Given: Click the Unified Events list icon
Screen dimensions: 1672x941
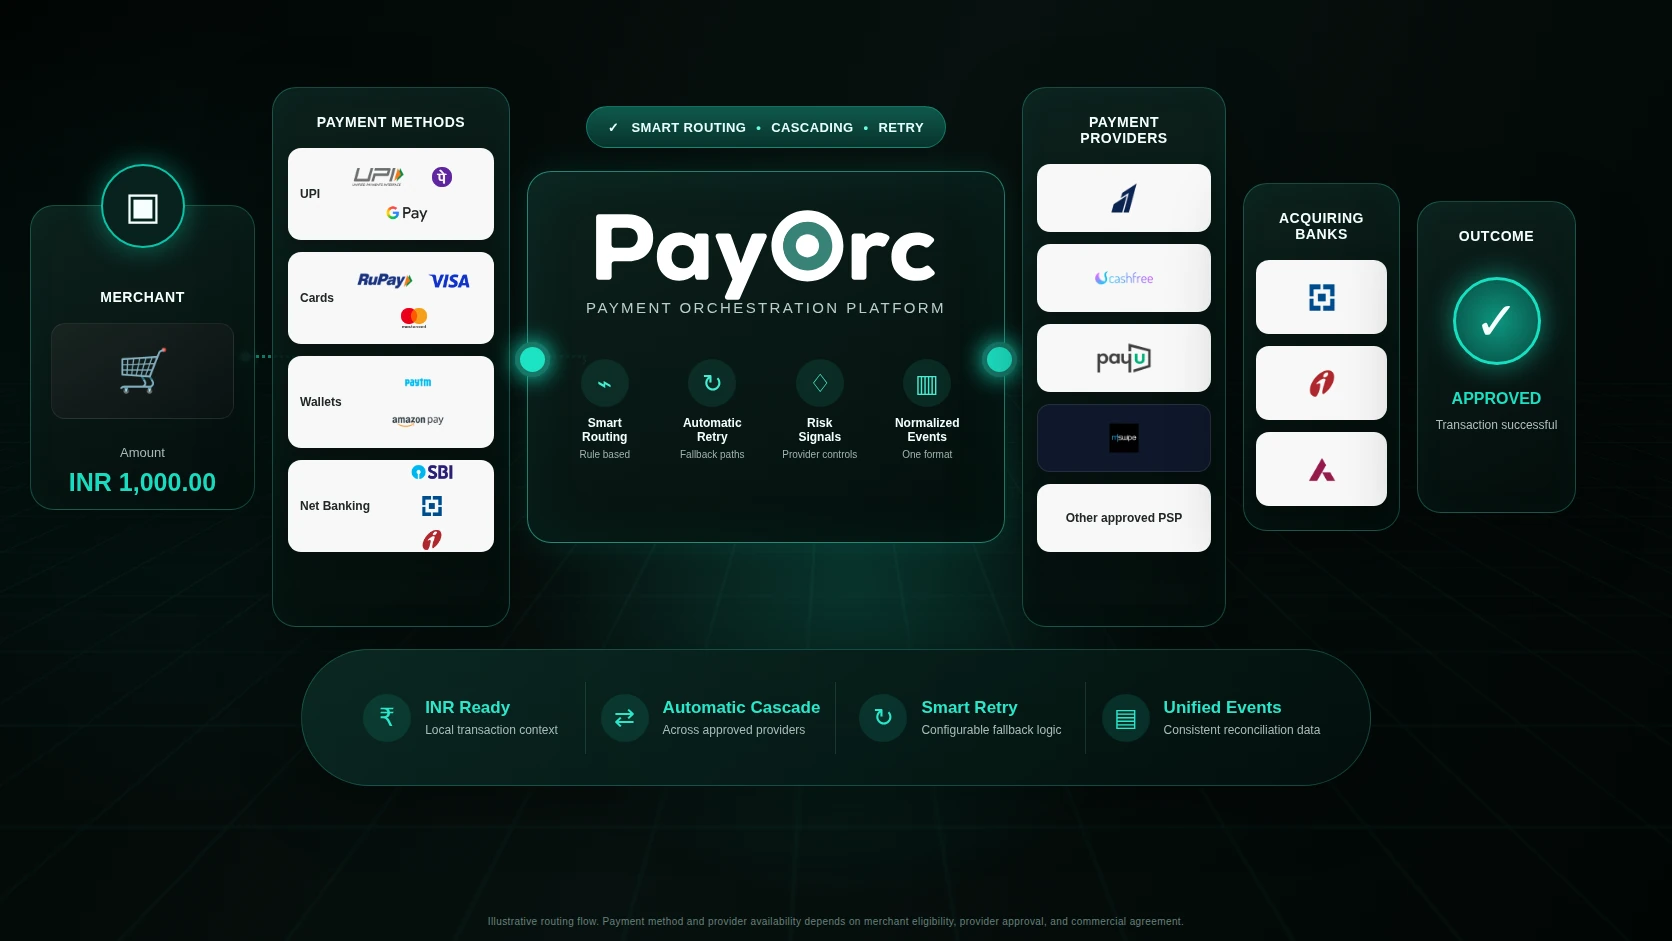Looking at the screenshot, I should coord(1126,718).
